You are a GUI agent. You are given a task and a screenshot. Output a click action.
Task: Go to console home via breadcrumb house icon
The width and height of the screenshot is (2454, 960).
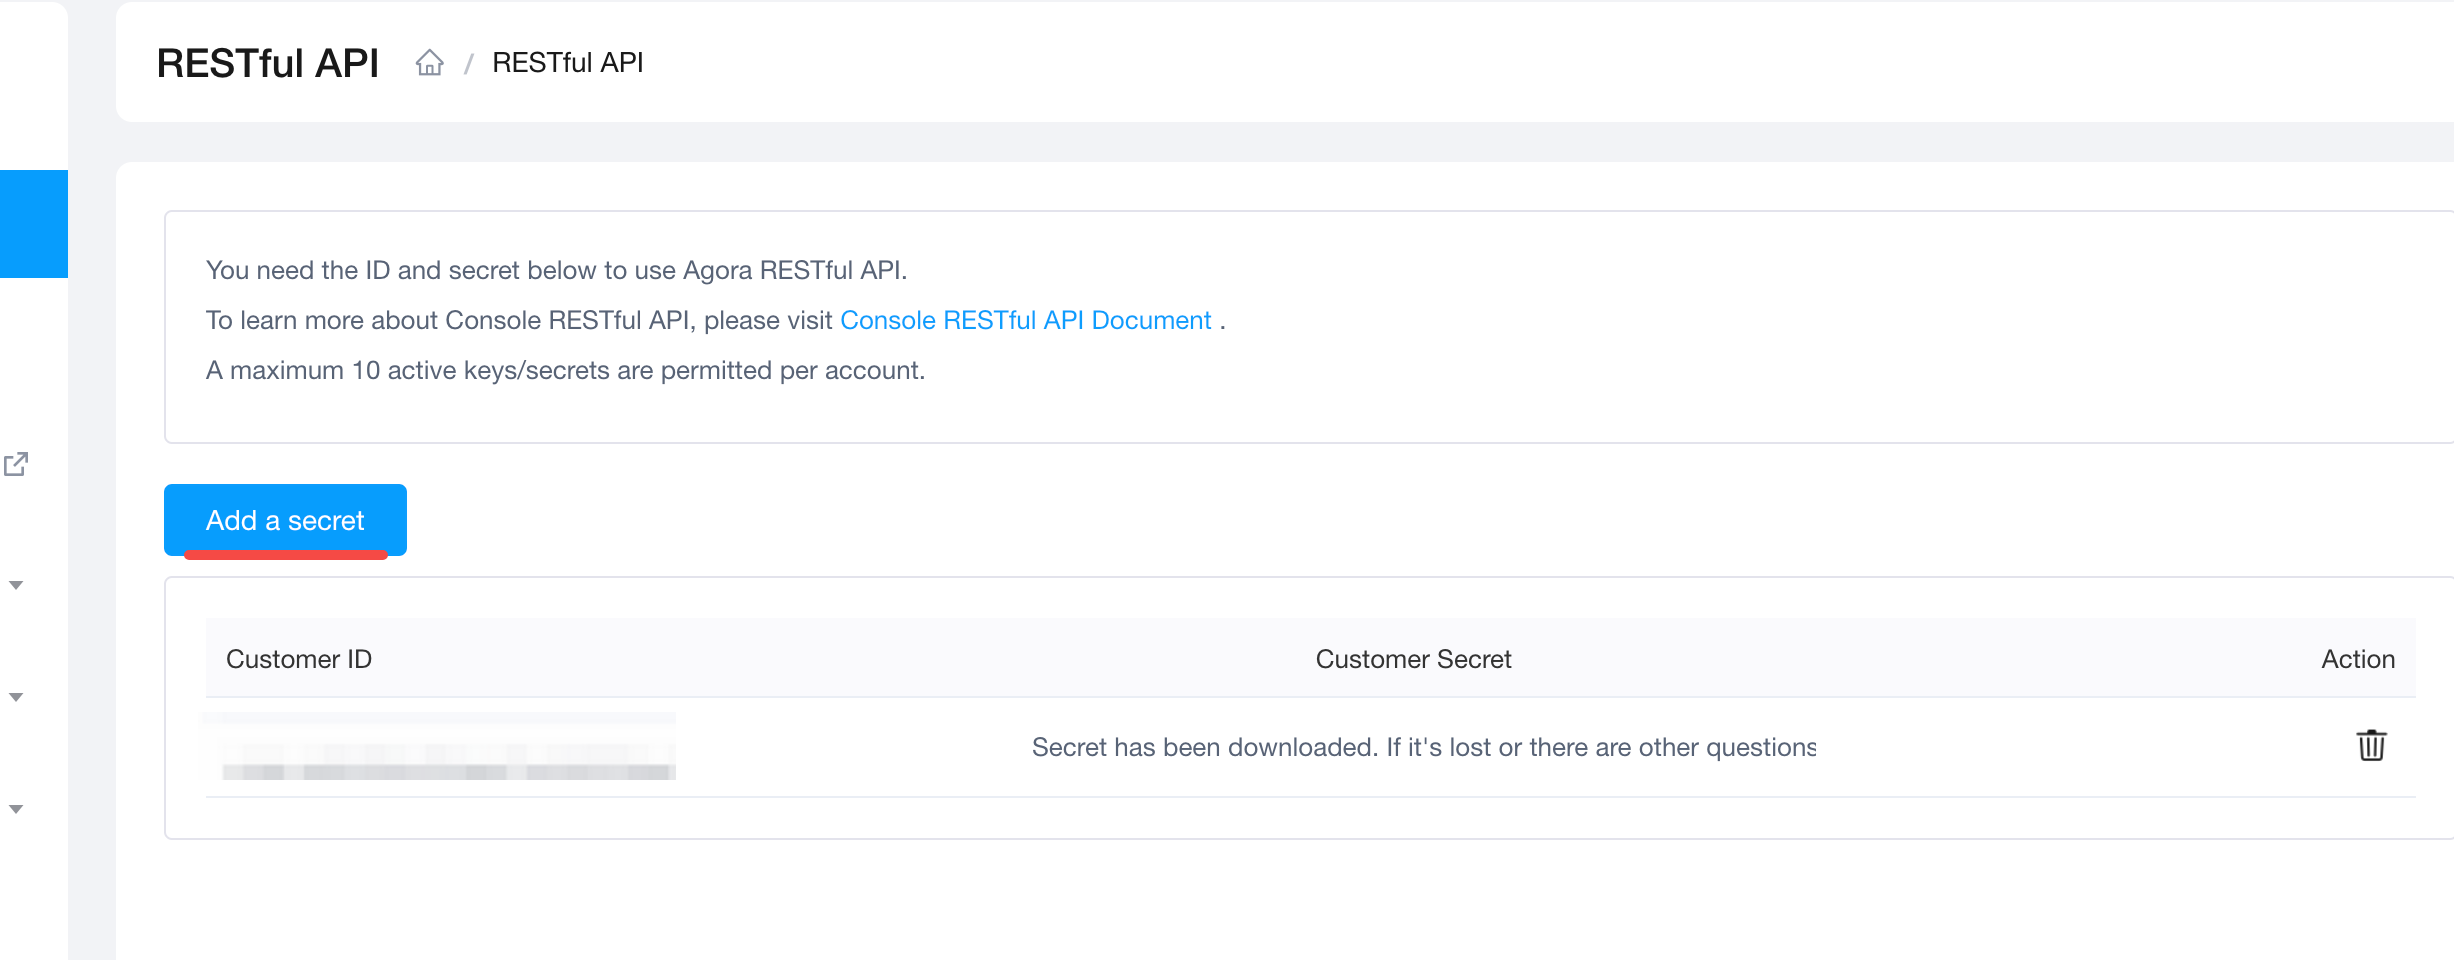click(x=430, y=62)
